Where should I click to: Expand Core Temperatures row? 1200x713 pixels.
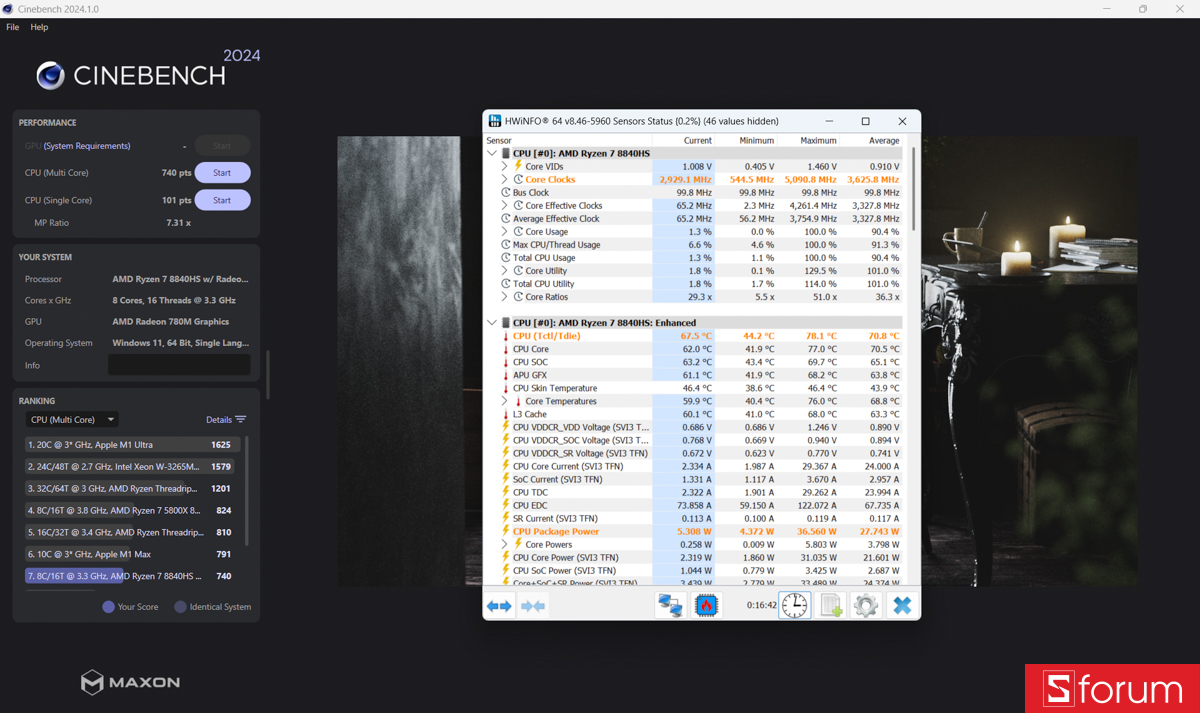[x=505, y=401]
